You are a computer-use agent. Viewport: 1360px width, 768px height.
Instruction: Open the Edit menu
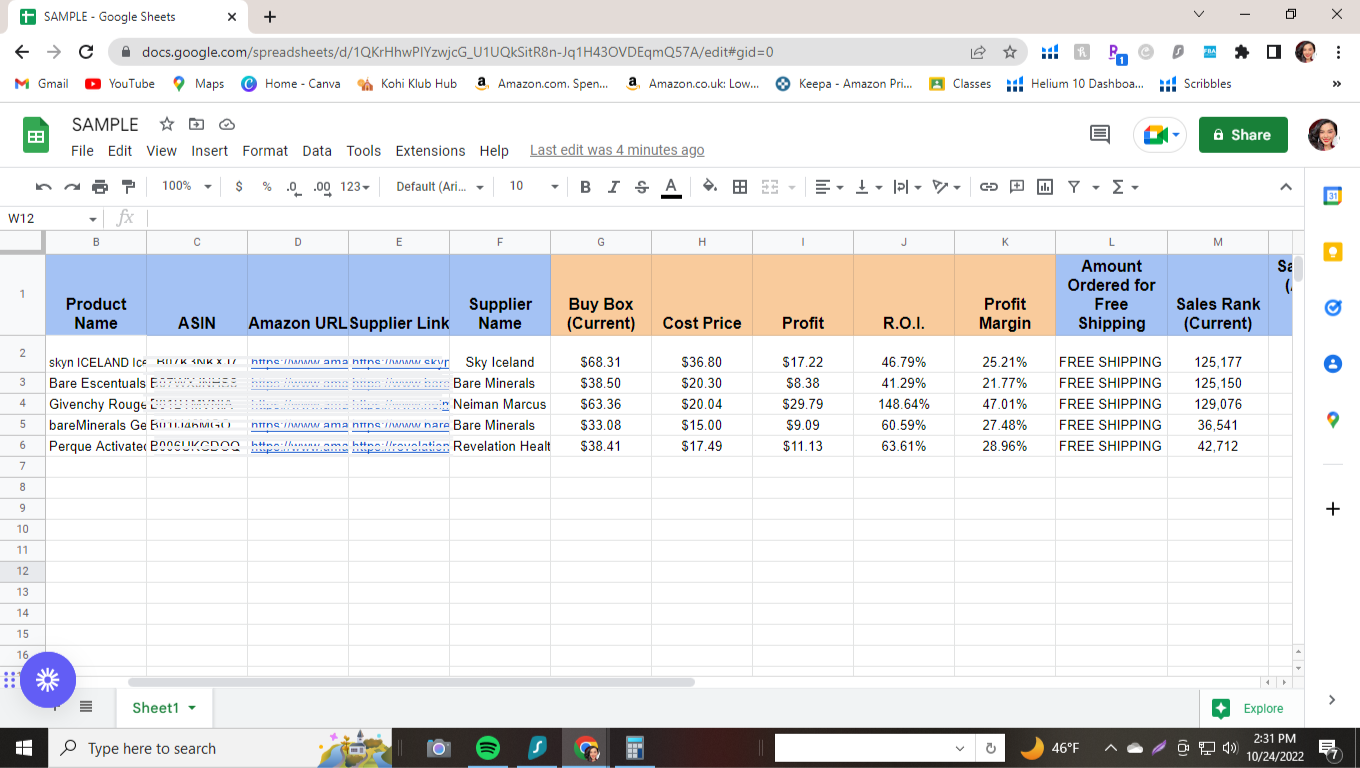click(x=120, y=151)
